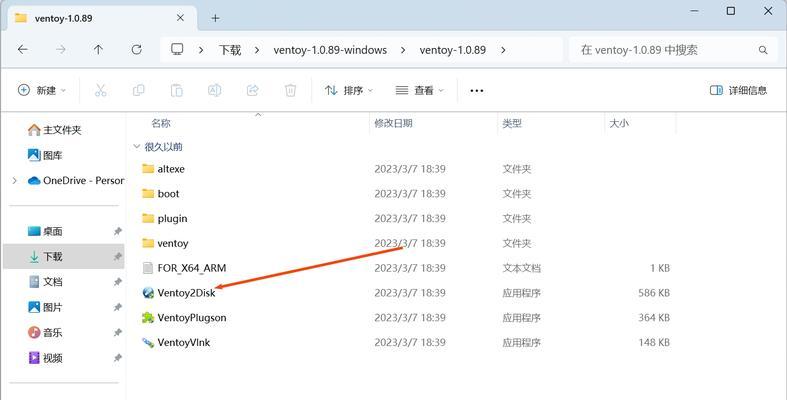The width and height of the screenshot is (787, 400).
Task: Expand the OneDrive tree node chevron
Action: pos(15,181)
